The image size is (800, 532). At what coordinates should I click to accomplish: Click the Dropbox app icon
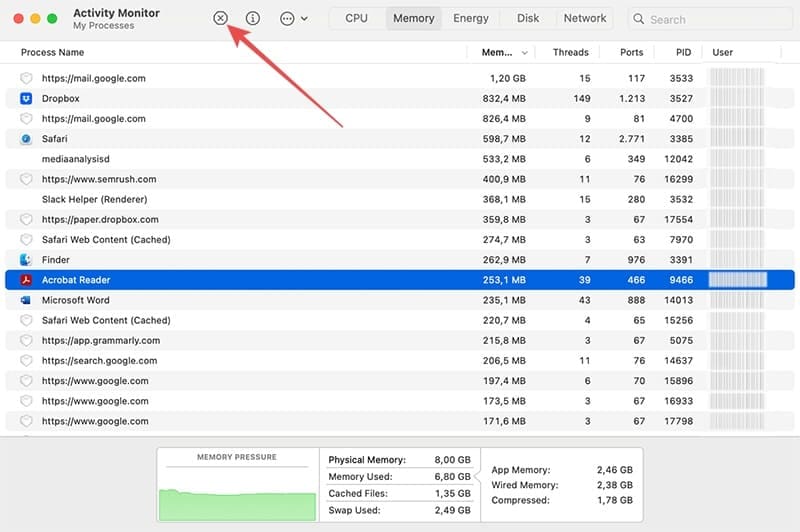click(26, 98)
